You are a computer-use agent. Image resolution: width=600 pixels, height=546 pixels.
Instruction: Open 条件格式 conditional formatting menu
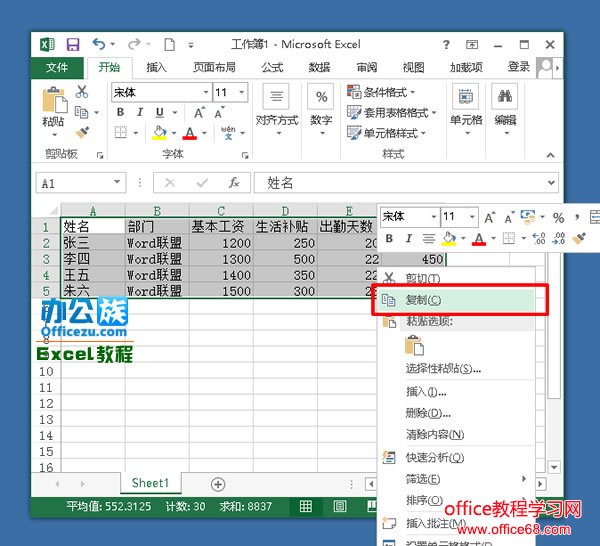pos(381,92)
